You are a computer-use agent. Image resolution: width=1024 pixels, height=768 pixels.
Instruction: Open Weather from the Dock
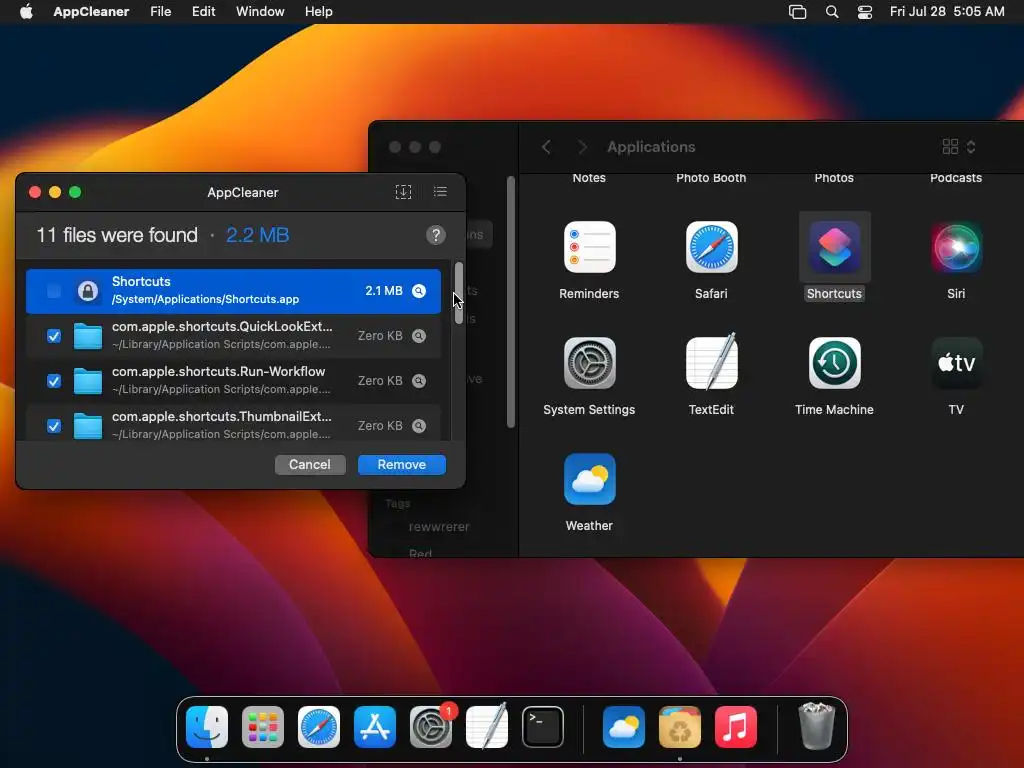(x=624, y=727)
